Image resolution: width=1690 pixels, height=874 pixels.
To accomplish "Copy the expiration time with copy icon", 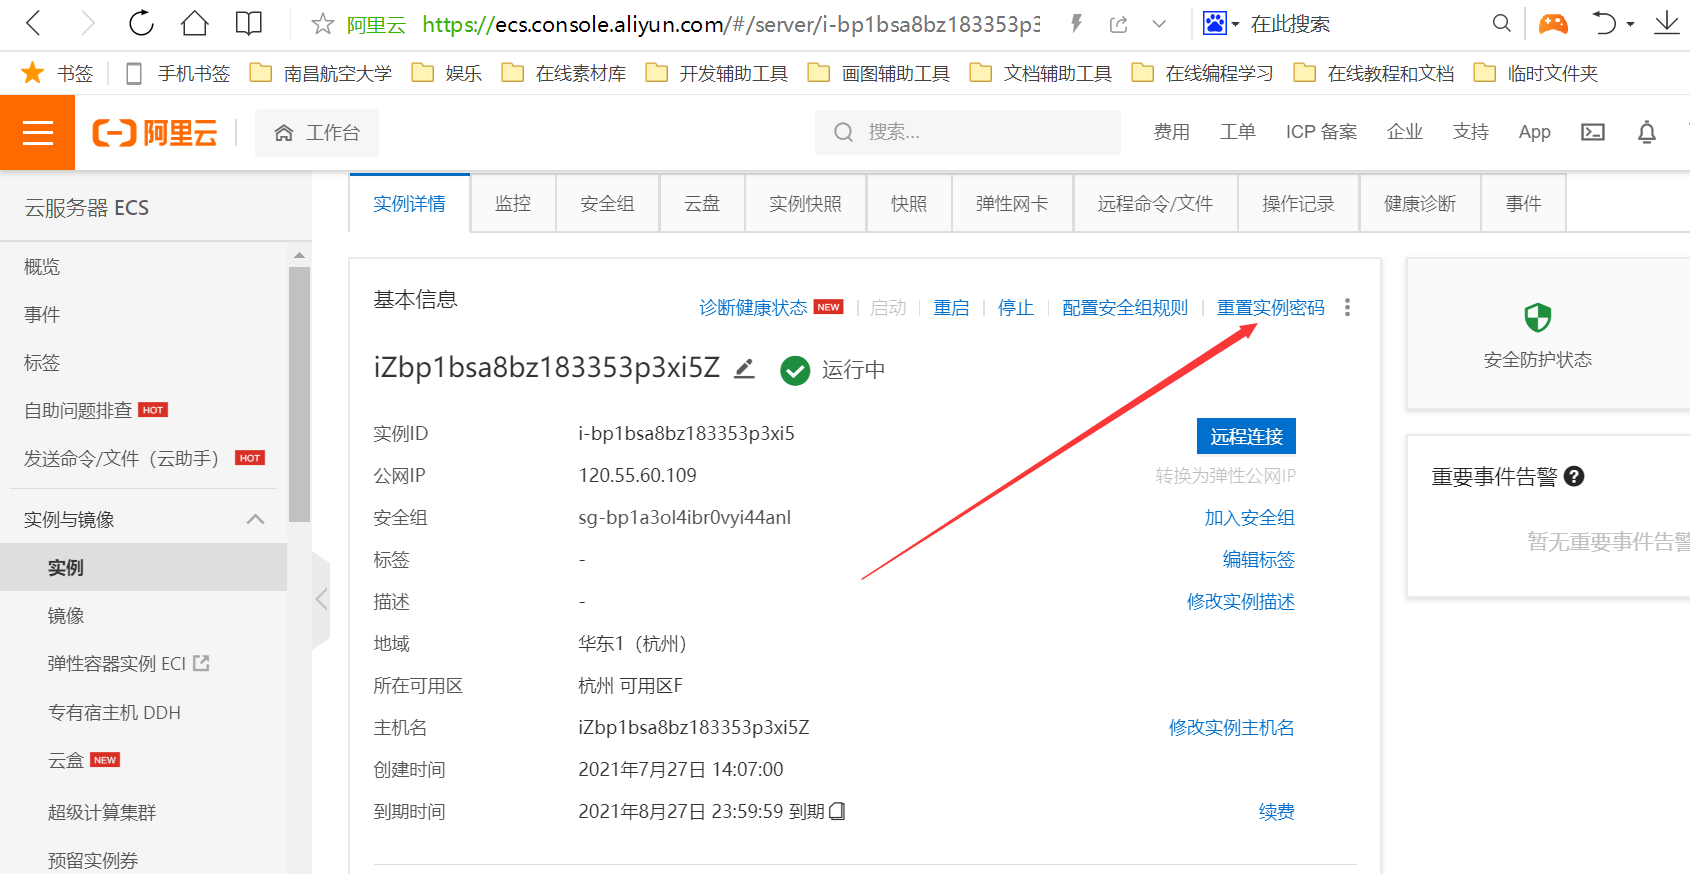I will (x=837, y=811).
